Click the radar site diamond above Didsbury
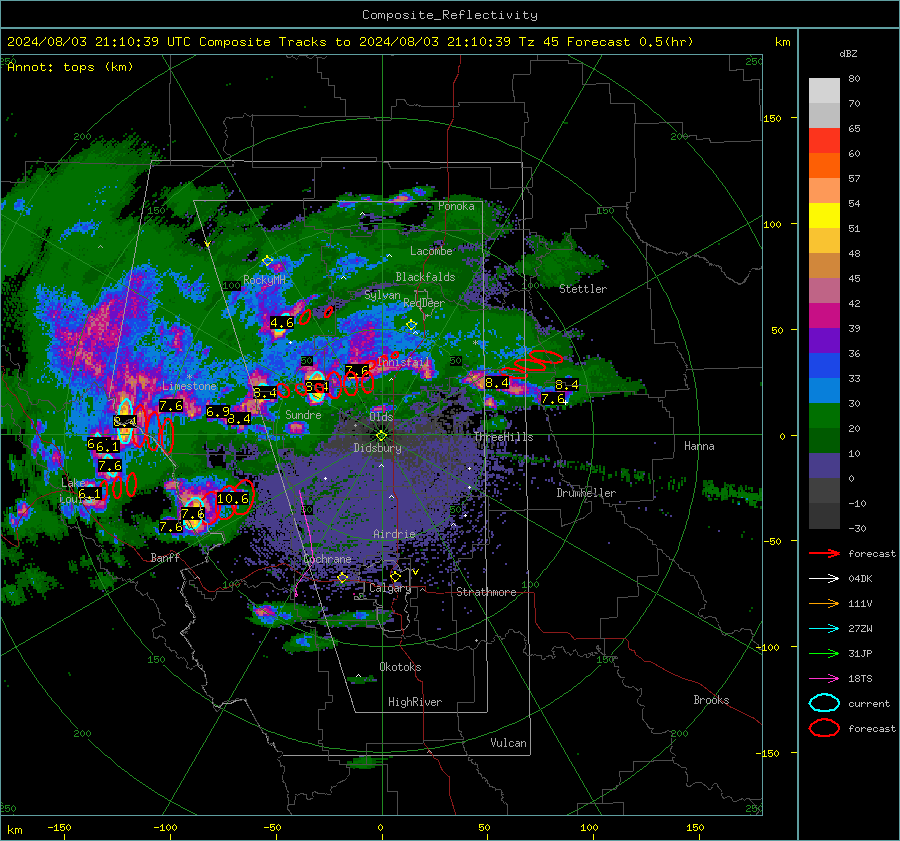The width and height of the screenshot is (900, 841). click(x=381, y=436)
